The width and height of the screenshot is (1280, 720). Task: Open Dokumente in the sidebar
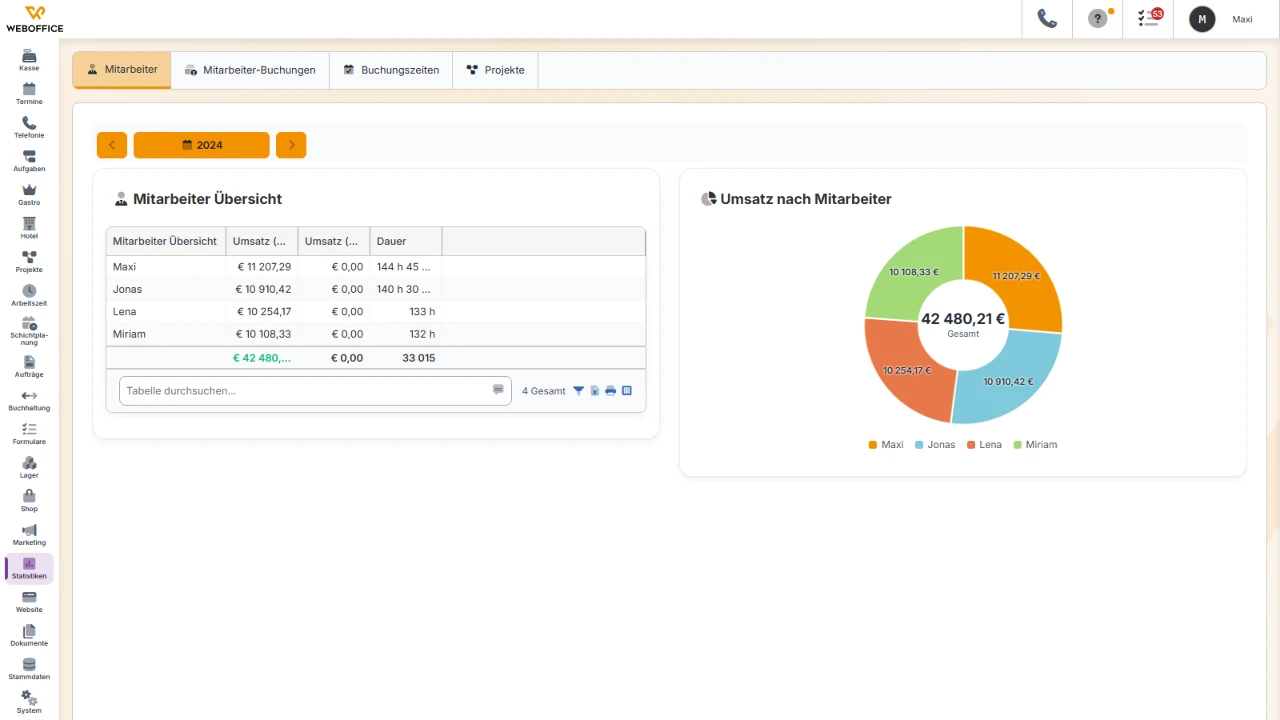pos(29,635)
